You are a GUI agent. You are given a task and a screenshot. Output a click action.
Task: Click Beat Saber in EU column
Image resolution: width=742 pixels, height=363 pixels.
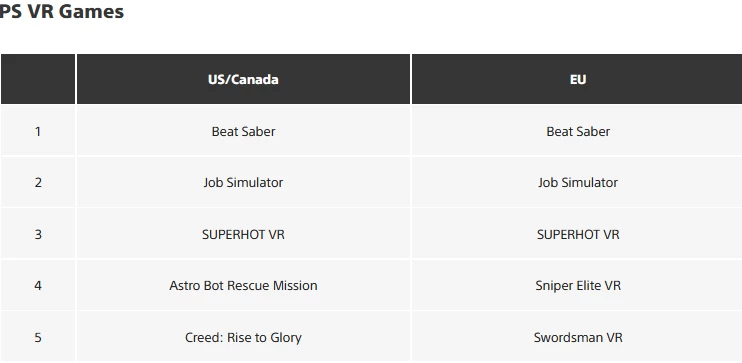pos(577,131)
